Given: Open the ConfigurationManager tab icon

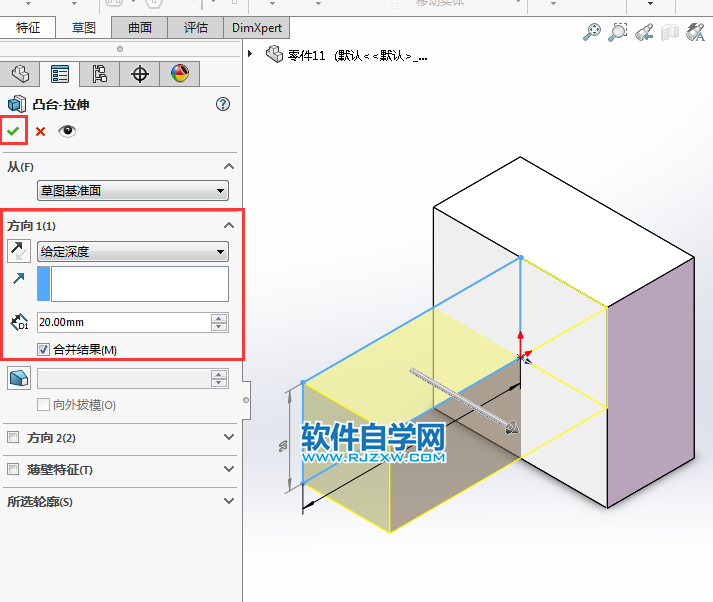Looking at the screenshot, I should [100, 74].
